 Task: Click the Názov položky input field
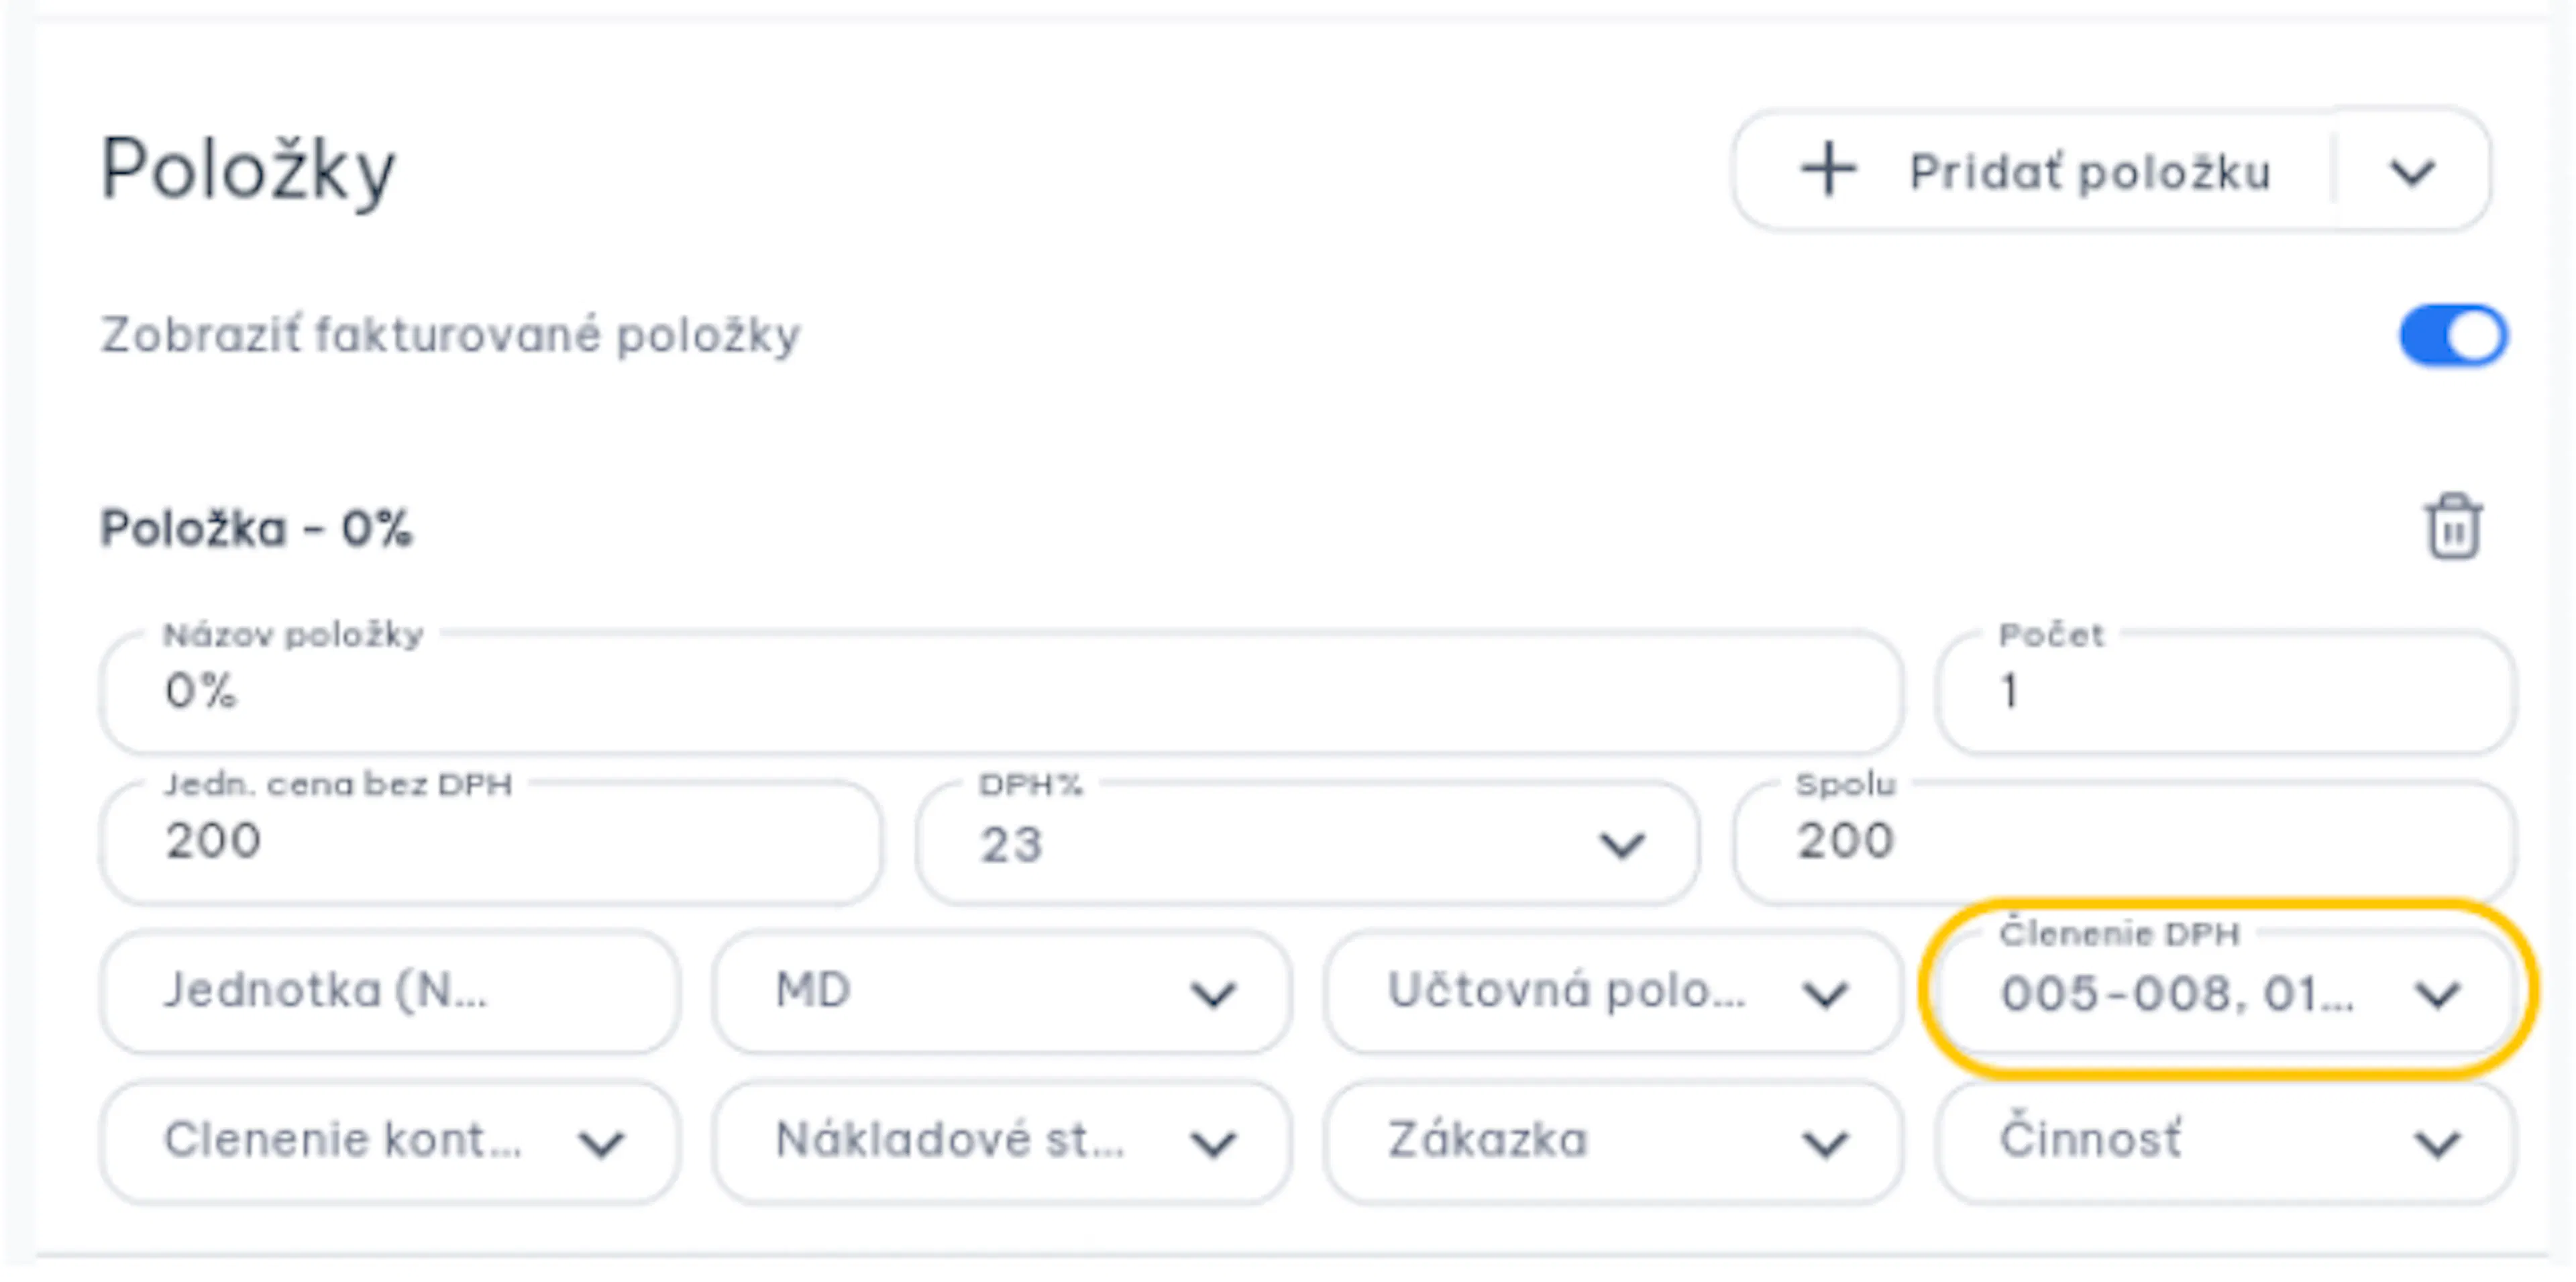tap(1001, 691)
